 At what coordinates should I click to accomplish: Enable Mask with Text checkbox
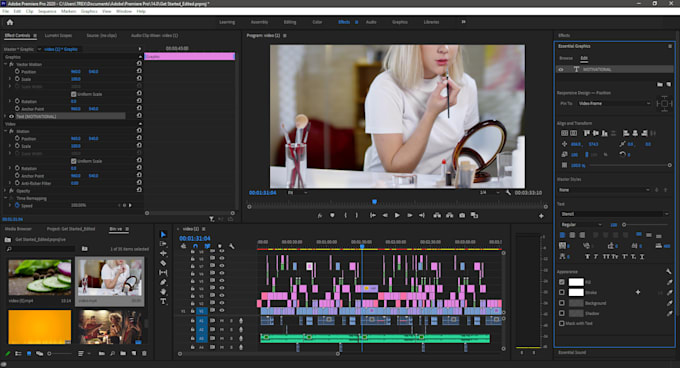562,323
